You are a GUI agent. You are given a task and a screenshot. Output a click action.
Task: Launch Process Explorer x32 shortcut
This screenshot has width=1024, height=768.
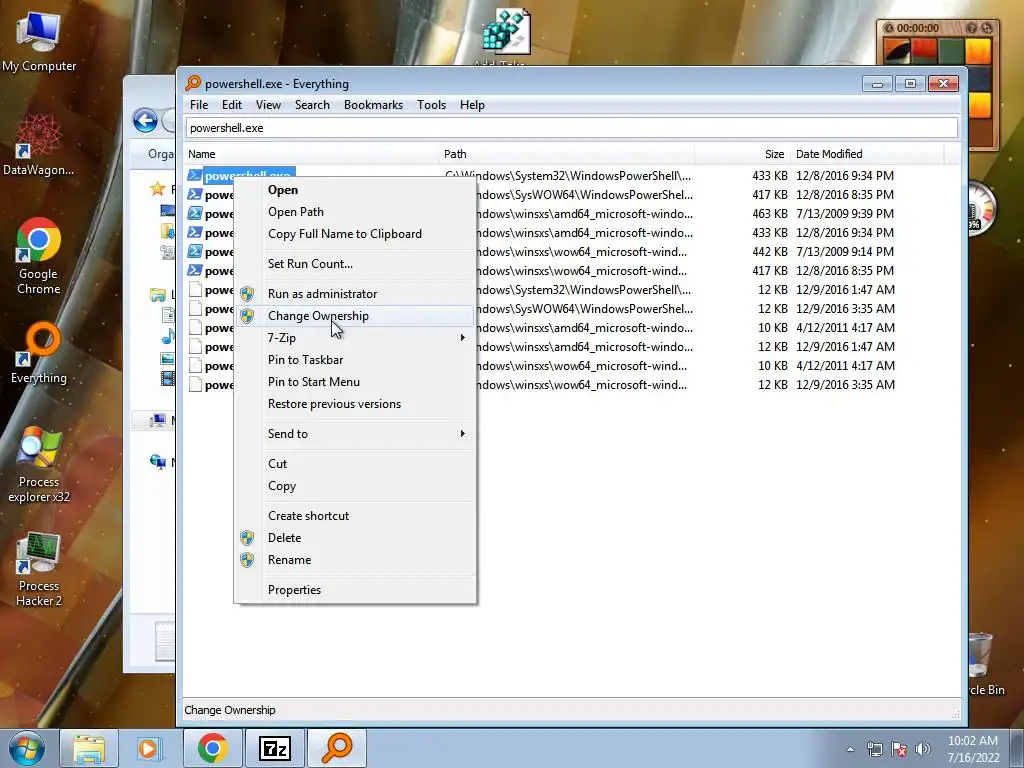tap(39, 465)
